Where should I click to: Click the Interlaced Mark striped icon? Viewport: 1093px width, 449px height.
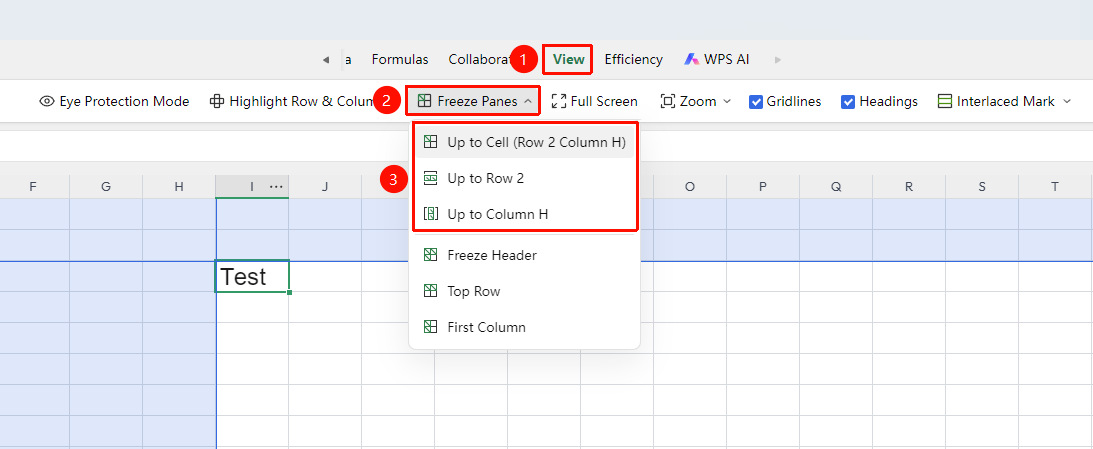click(x=945, y=101)
